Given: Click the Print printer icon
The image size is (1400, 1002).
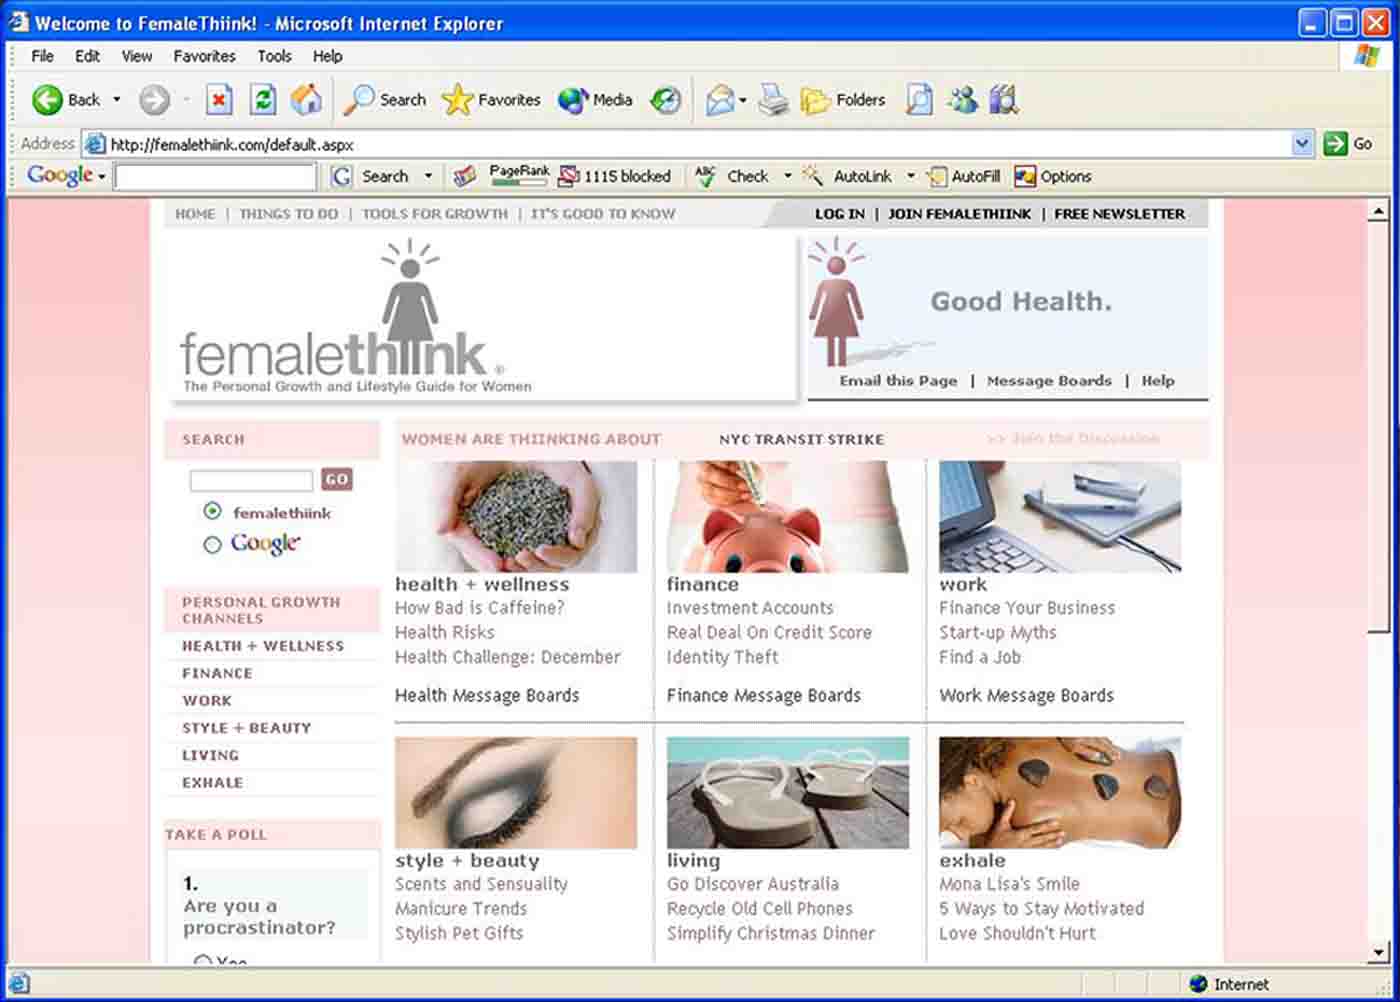Looking at the screenshot, I should (773, 99).
